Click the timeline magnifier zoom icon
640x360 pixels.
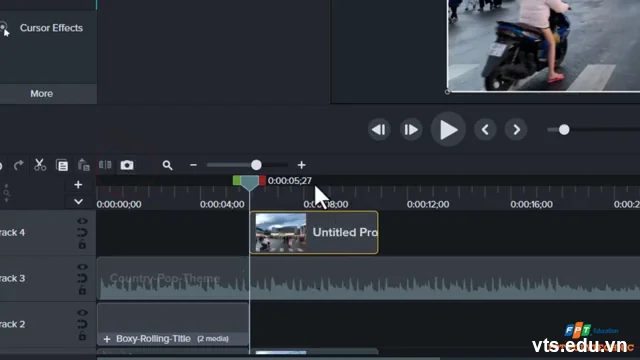click(167, 165)
